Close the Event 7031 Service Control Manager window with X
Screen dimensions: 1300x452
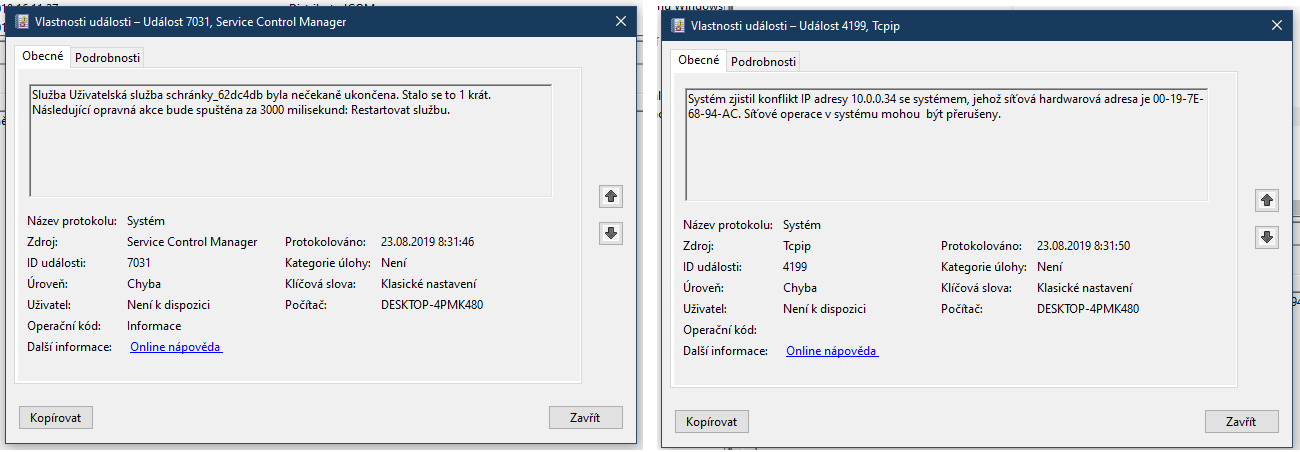tap(621, 21)
